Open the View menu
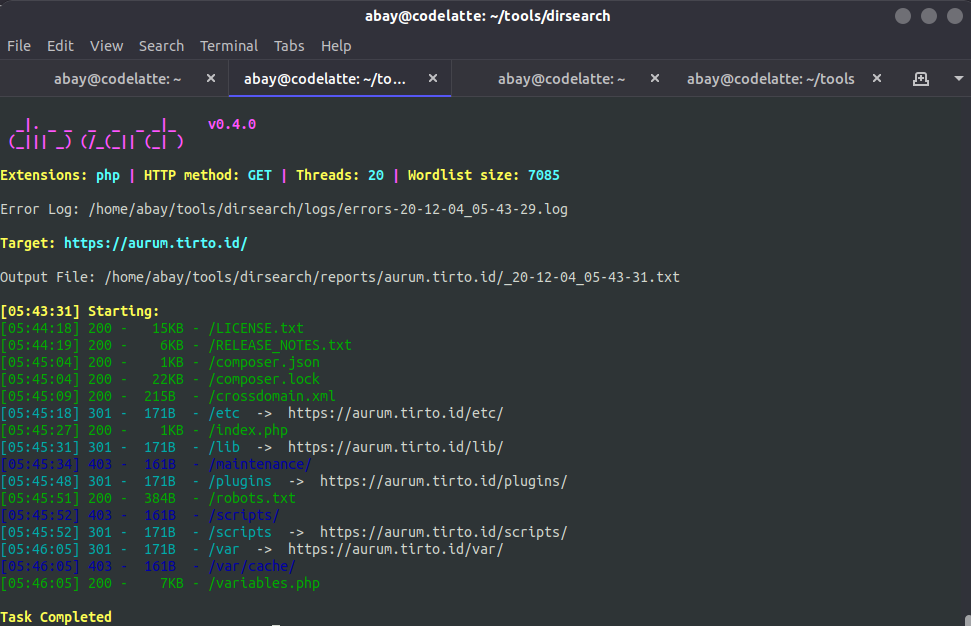The height and width of the screenshot is (626, 971). (106, 46)
